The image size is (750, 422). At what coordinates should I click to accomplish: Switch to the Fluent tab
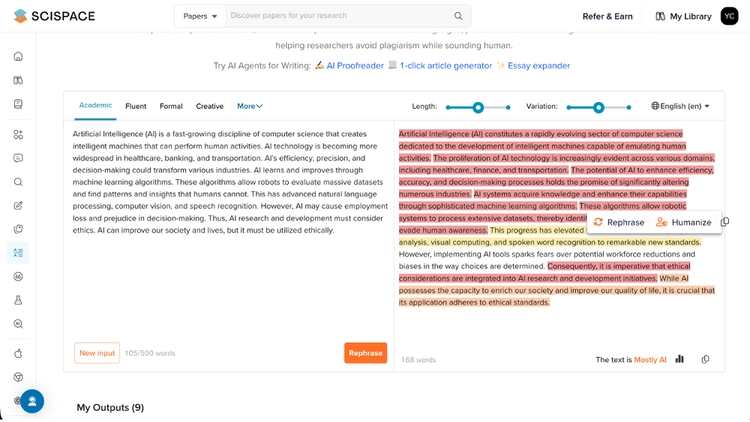pos(136,106)
